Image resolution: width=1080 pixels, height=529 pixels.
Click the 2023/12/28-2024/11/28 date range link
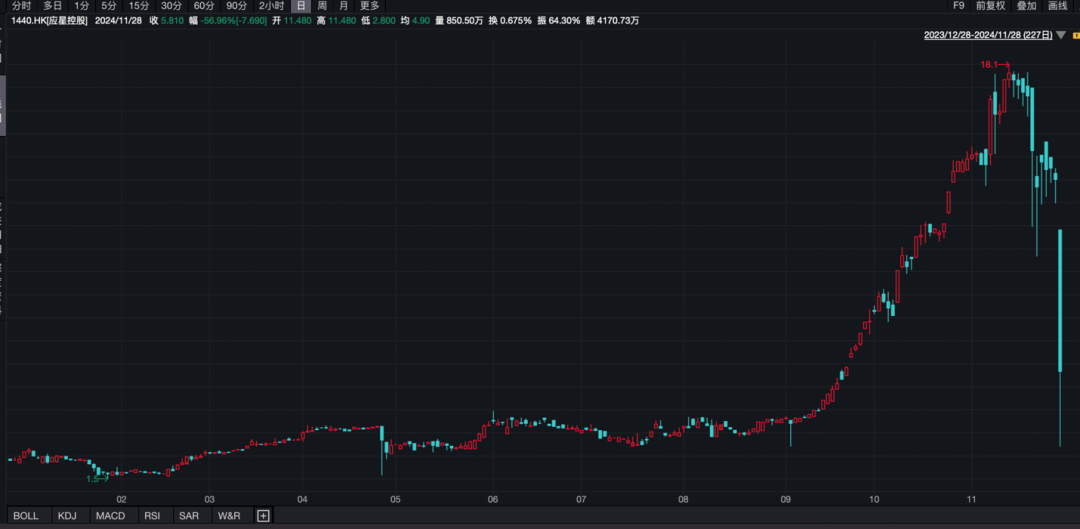[x=987, y=35]
